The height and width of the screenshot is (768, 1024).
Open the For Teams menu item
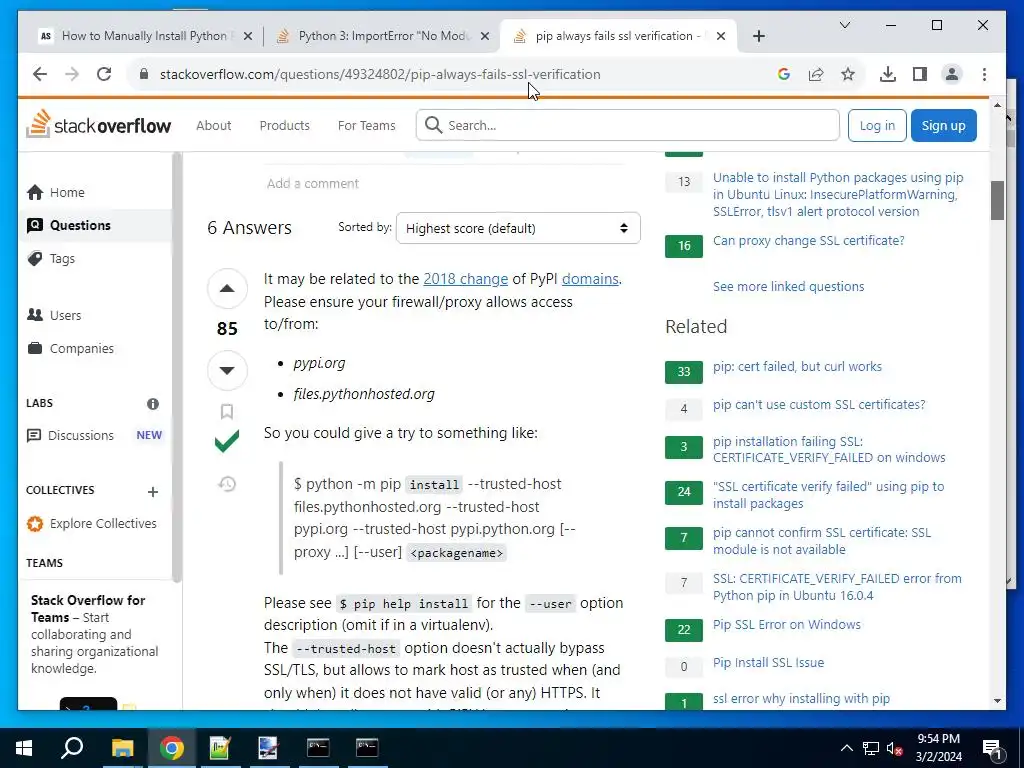click(x=366, y=125)
